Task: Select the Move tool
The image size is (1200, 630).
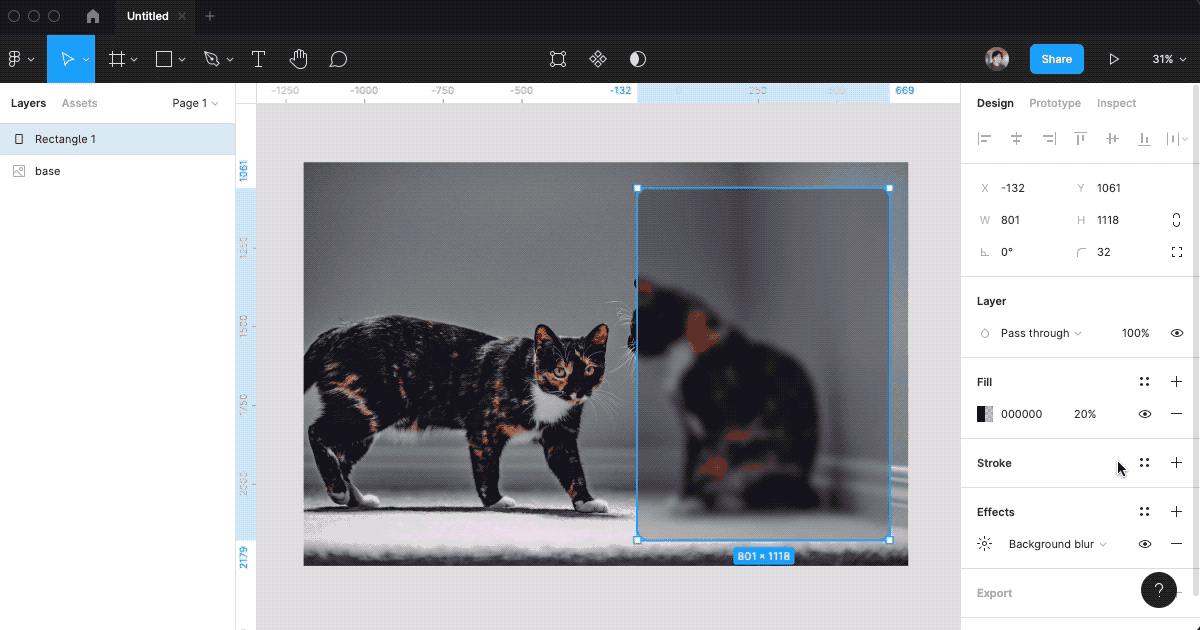Action: click(x=67, y=59)
